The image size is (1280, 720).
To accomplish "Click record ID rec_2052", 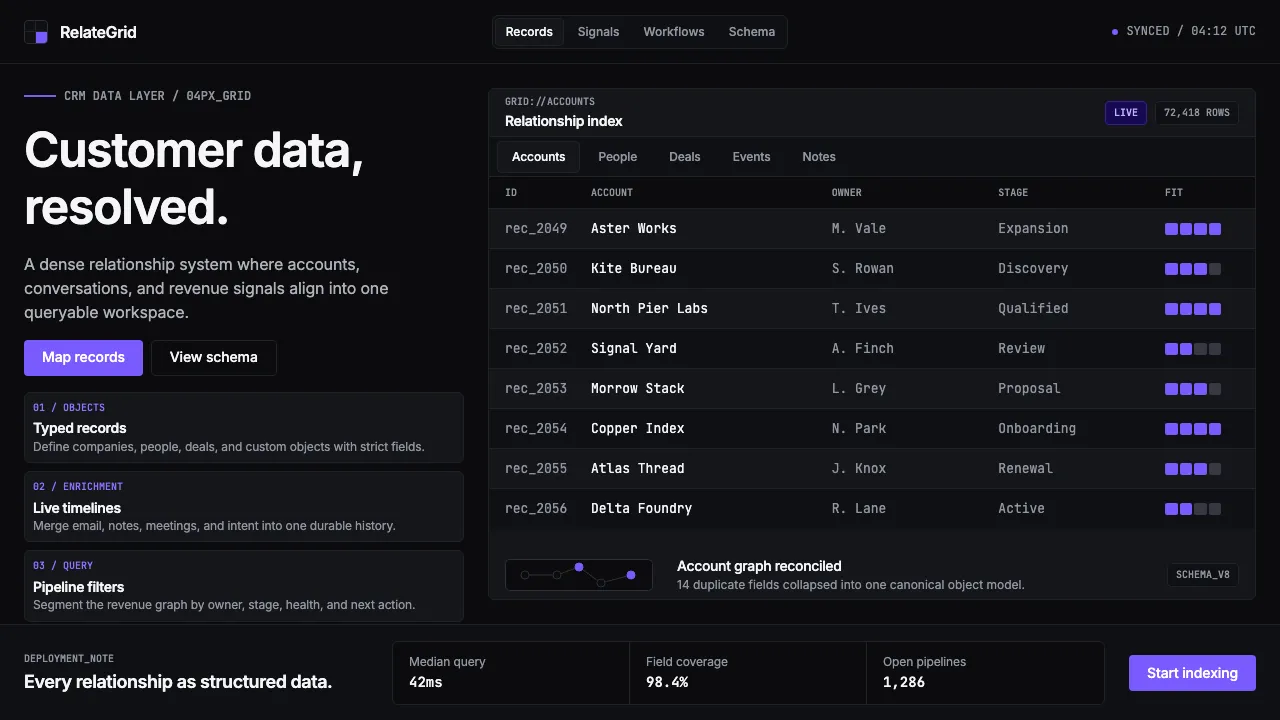I will (x=536, y=348).
